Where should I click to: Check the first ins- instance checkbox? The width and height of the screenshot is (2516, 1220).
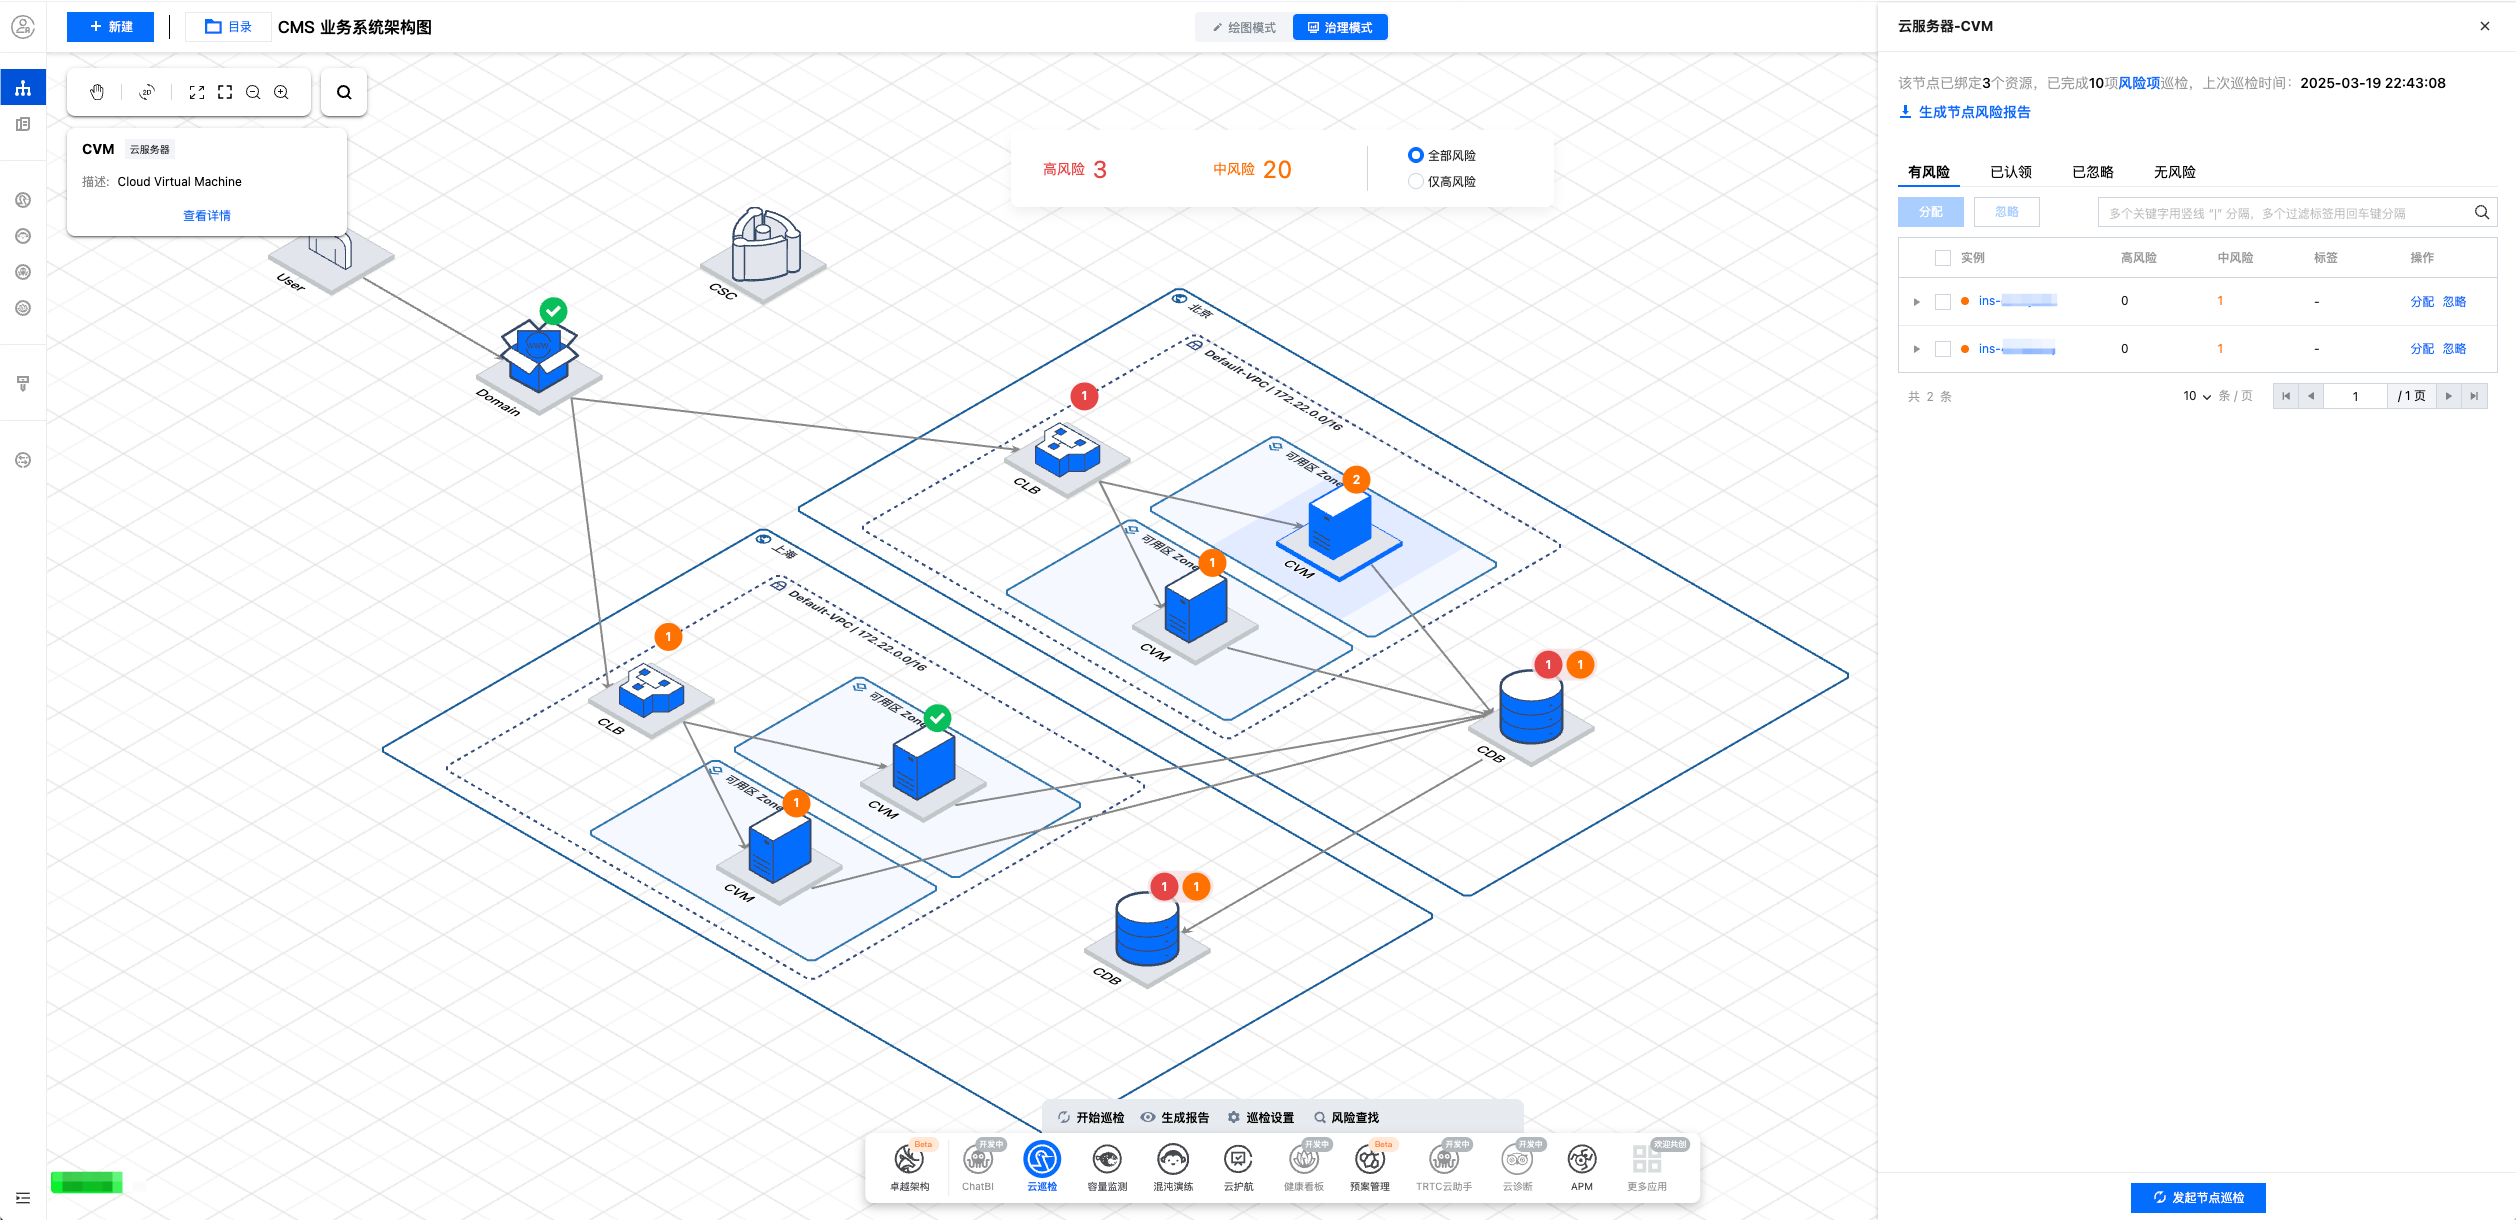pos(1942,302)
